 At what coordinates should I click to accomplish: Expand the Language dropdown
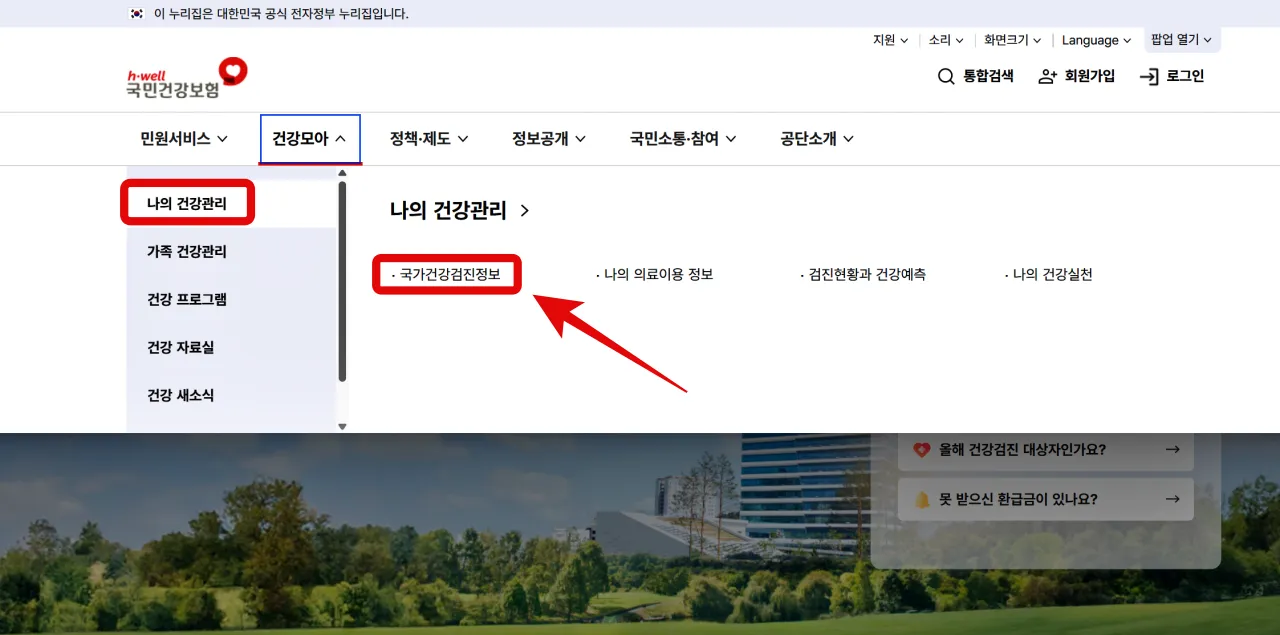(1095, 40)
